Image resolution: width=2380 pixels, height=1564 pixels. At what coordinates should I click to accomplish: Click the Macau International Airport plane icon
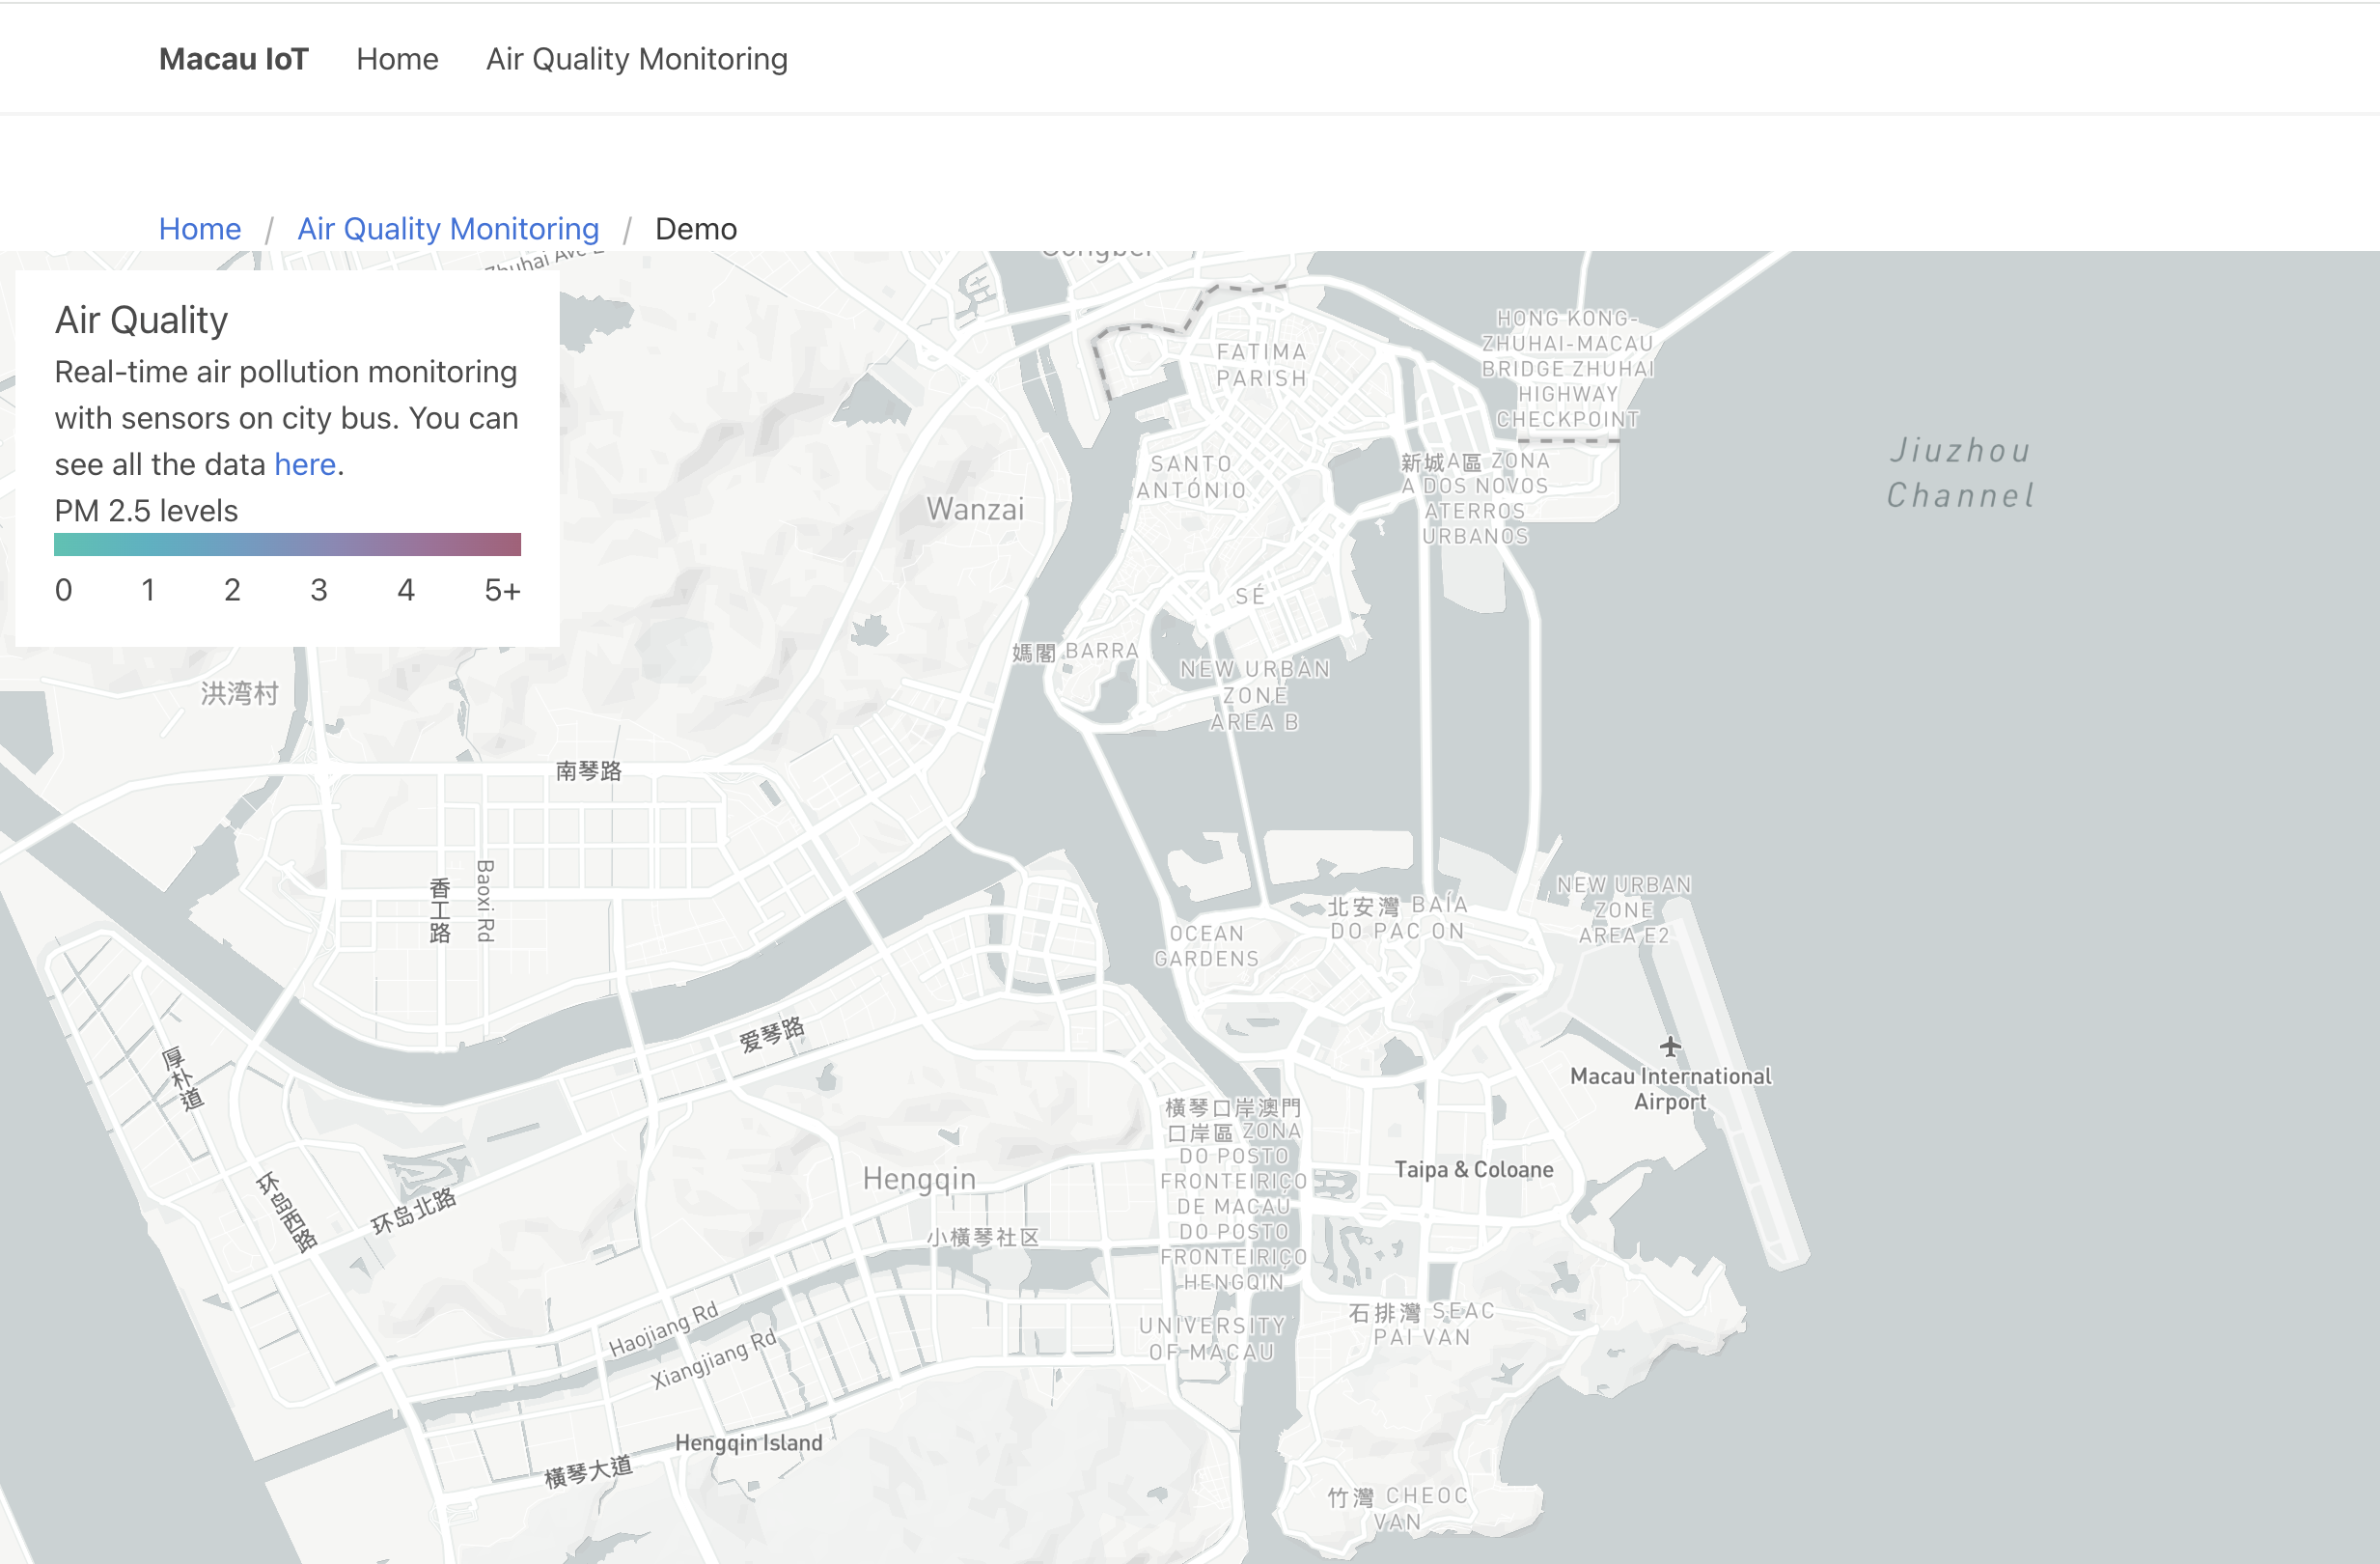[x=1670, y=1046]
